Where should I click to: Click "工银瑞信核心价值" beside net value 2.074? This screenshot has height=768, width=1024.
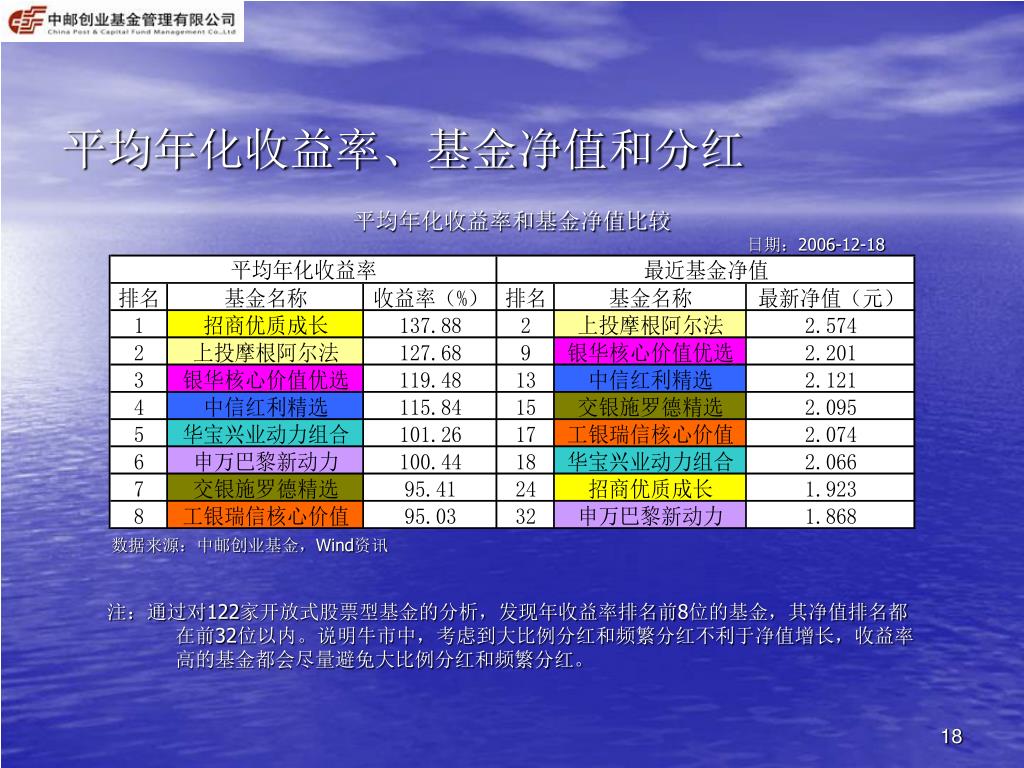[650, 434]
